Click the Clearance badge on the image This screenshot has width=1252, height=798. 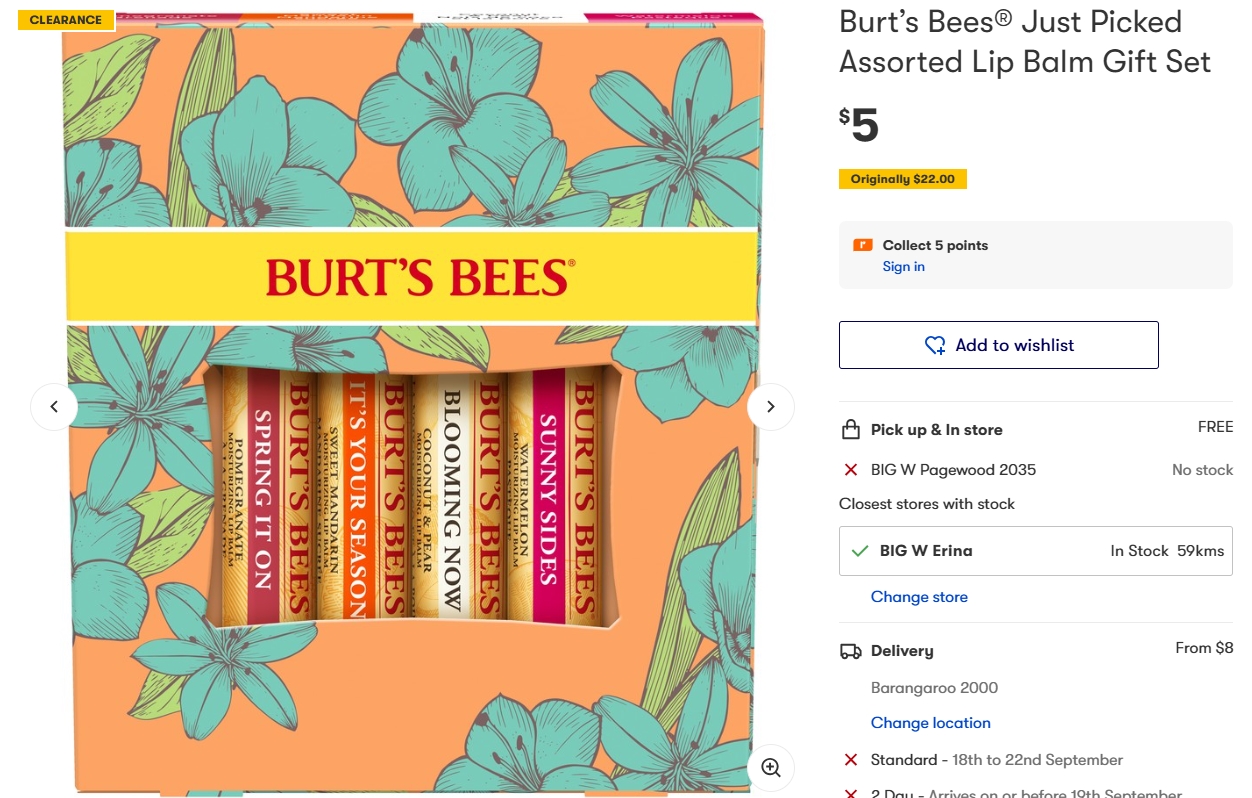point(66,20)
